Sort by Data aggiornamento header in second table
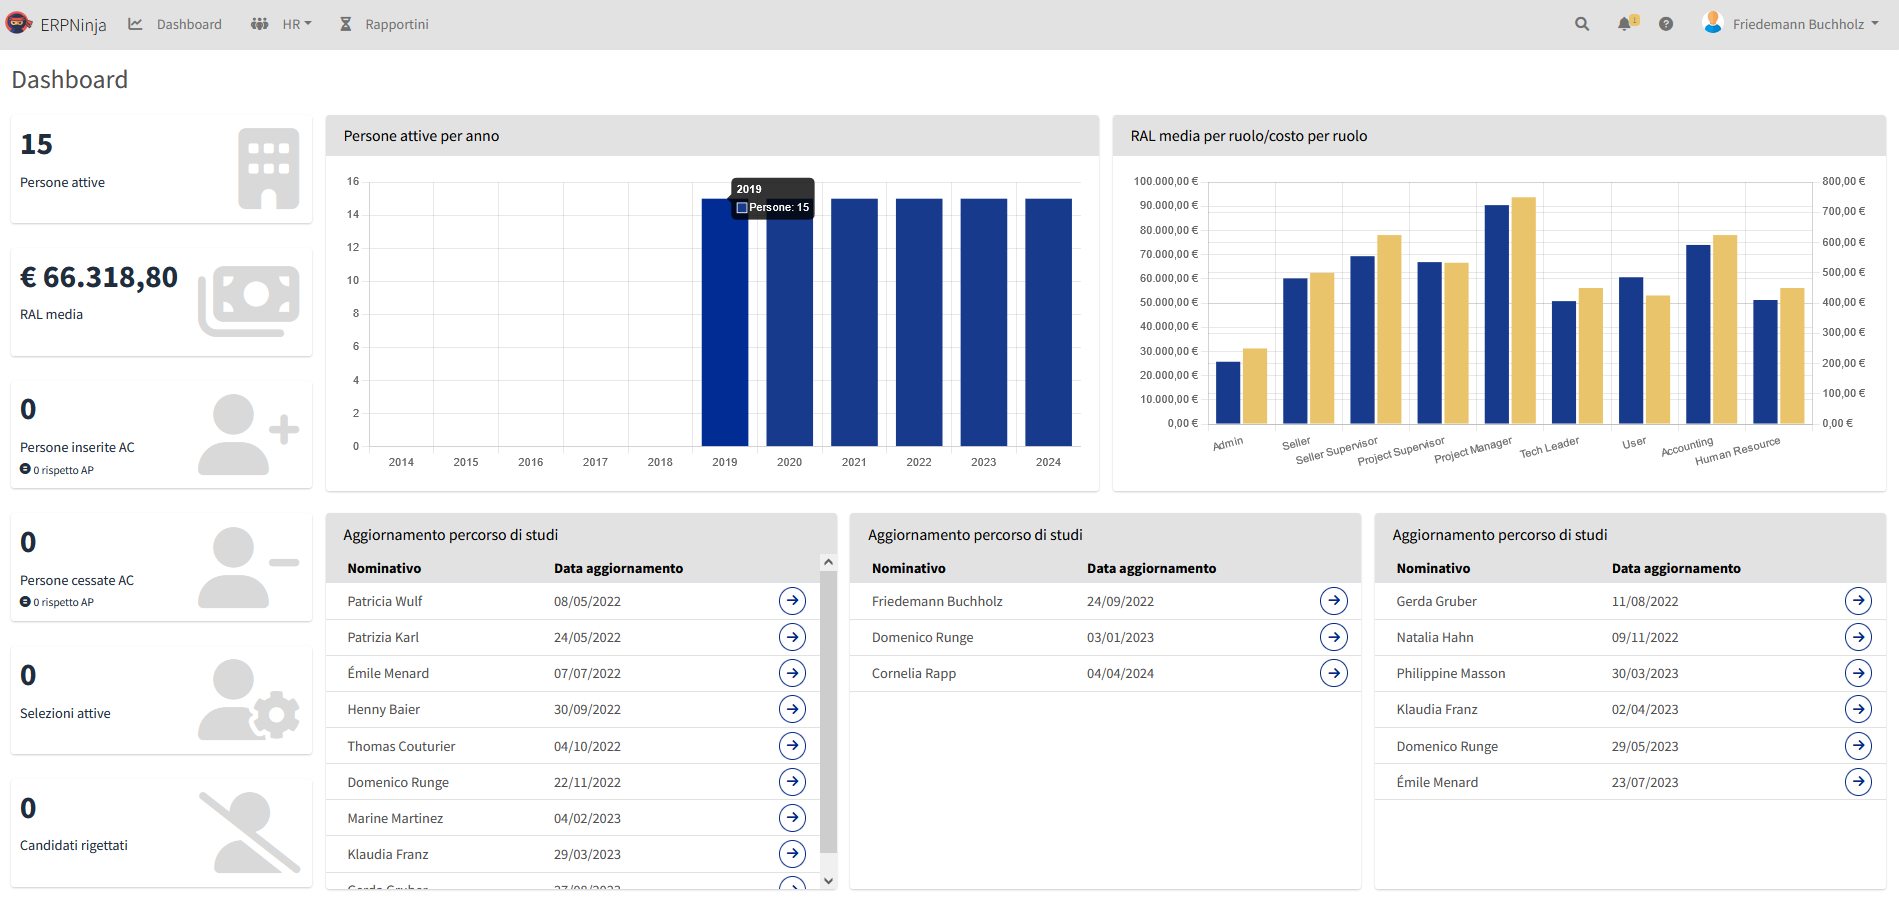Screen dimensions: 1899x905 [x=1152, y=568]
